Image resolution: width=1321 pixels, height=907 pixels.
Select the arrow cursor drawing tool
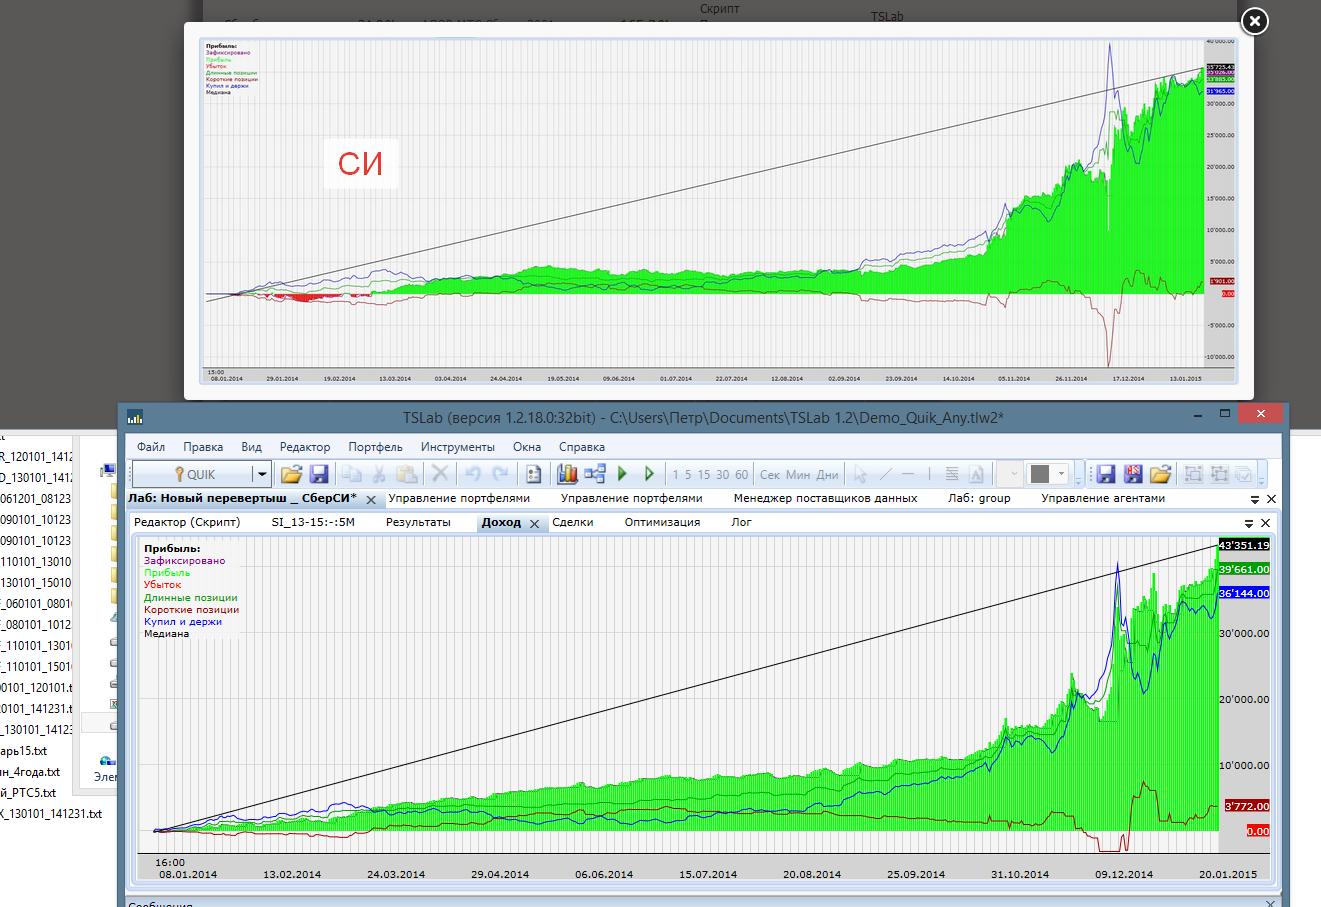click(860, 474)
